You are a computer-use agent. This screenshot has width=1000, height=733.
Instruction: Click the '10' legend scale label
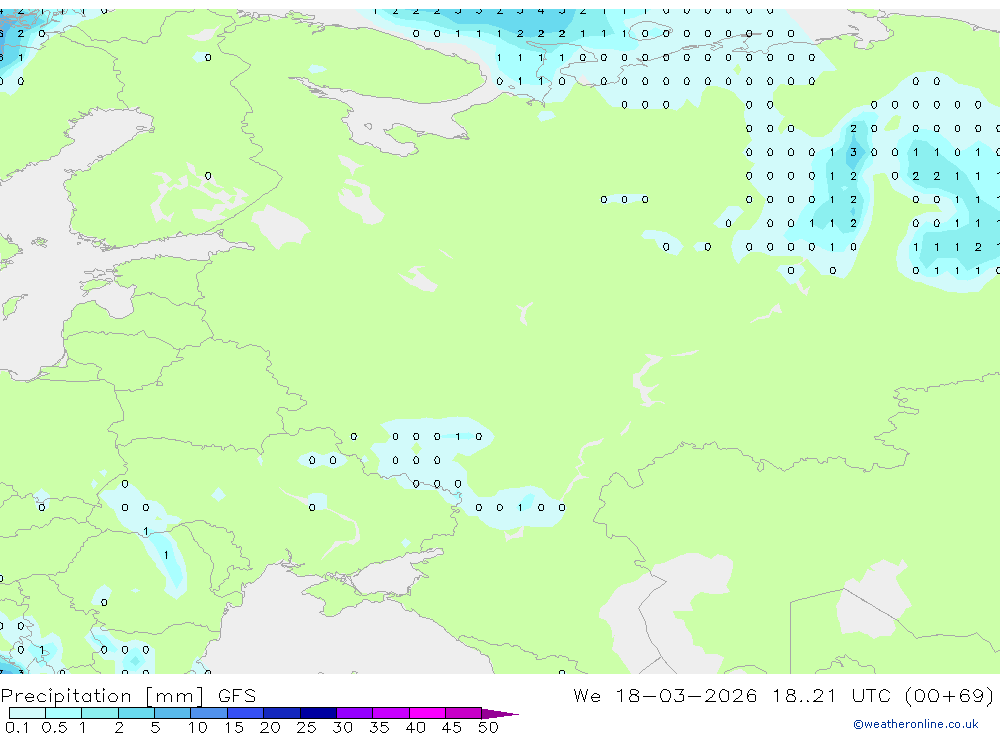197,727
